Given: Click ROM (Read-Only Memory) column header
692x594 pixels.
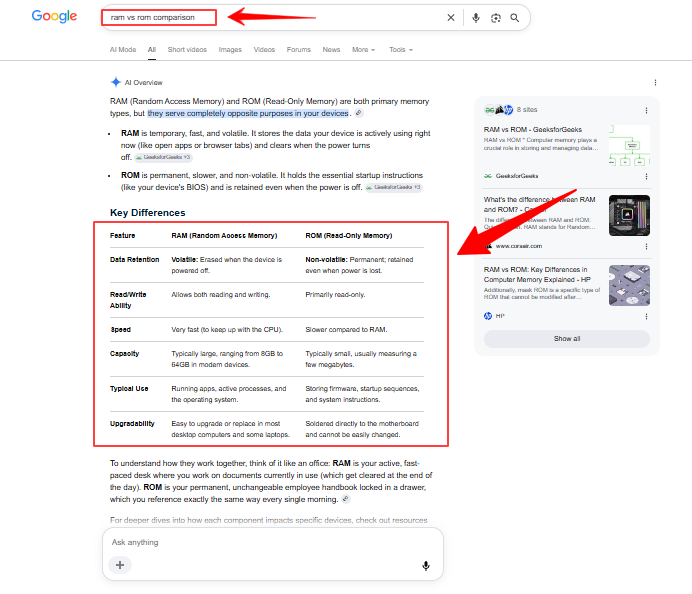Looking at the screenshot, I should (x=349, y=236).
